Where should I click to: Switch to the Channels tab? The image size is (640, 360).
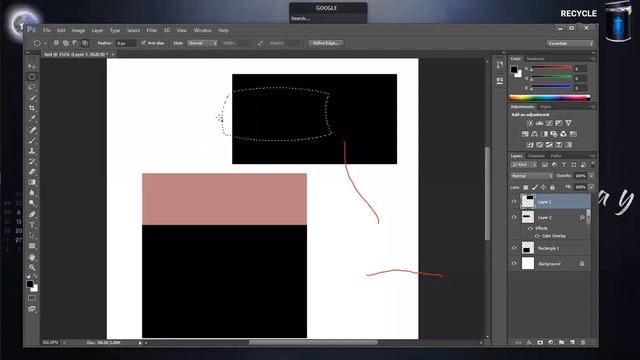pyautogui.click(x=536, y=156)
